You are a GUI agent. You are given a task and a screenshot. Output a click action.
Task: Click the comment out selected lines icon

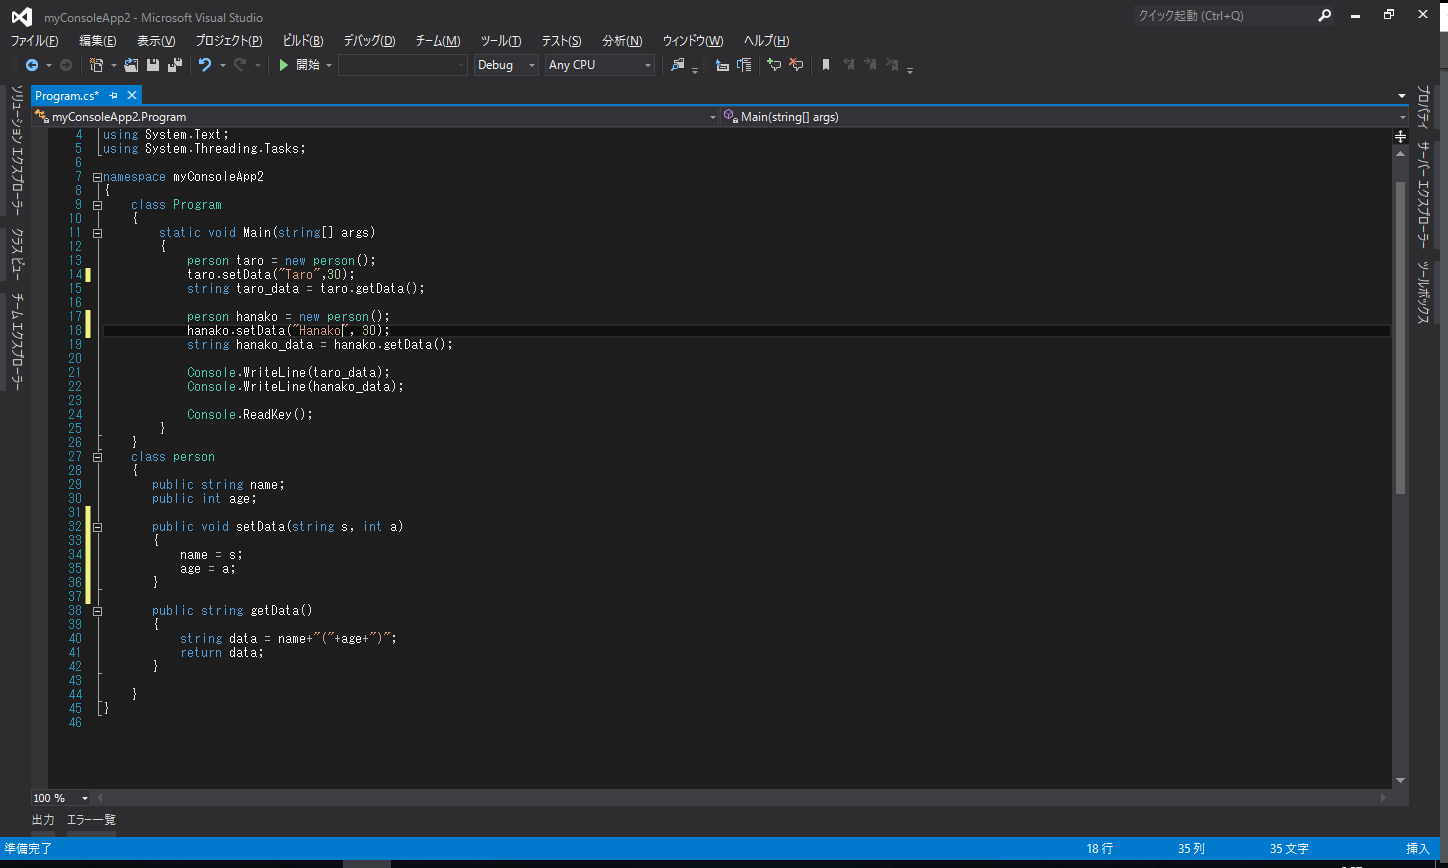click(x=773, y=65)
